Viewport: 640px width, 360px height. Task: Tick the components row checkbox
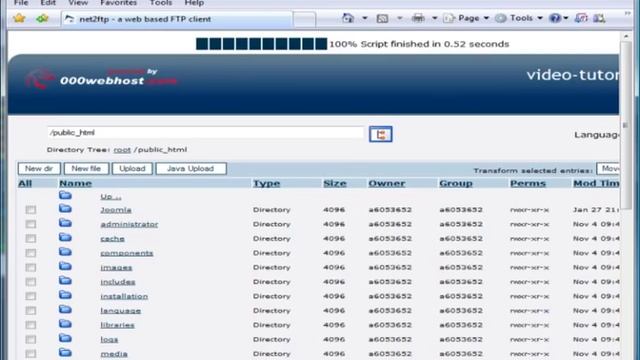point(31,253)
